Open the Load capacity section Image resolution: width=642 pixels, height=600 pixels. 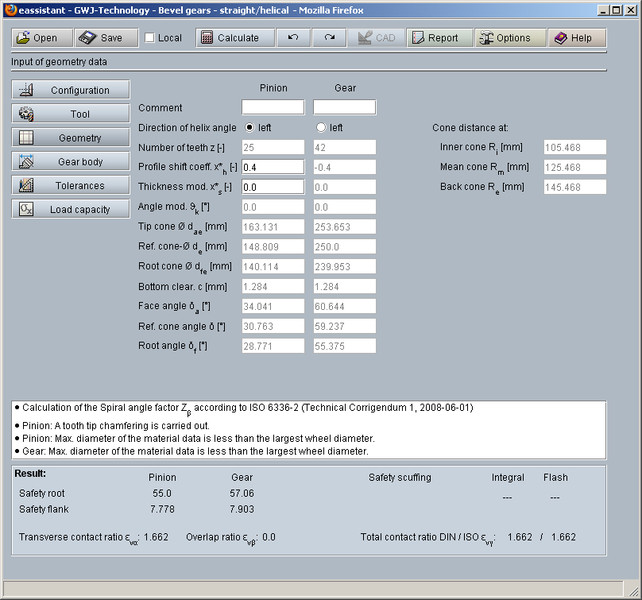(x=71, y=209)
